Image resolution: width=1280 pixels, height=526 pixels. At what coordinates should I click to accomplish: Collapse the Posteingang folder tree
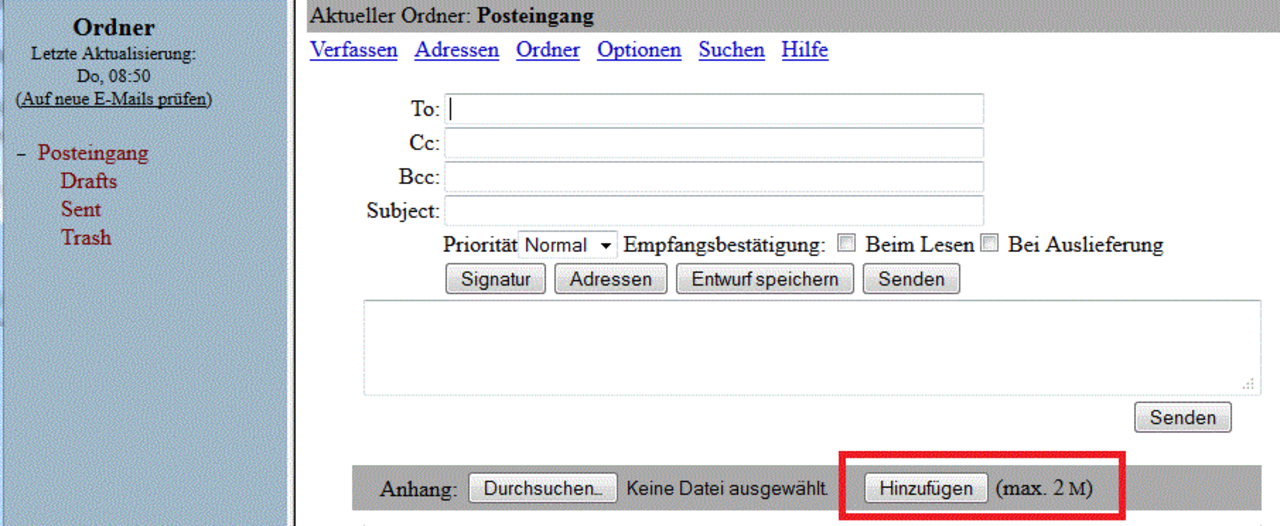point(21,155)
